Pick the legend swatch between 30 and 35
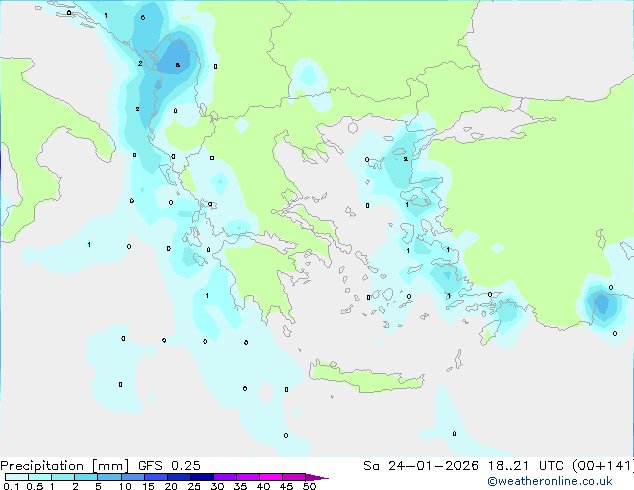Image resolution: width=634 pixels, height=490 pixels. [225, 477]
